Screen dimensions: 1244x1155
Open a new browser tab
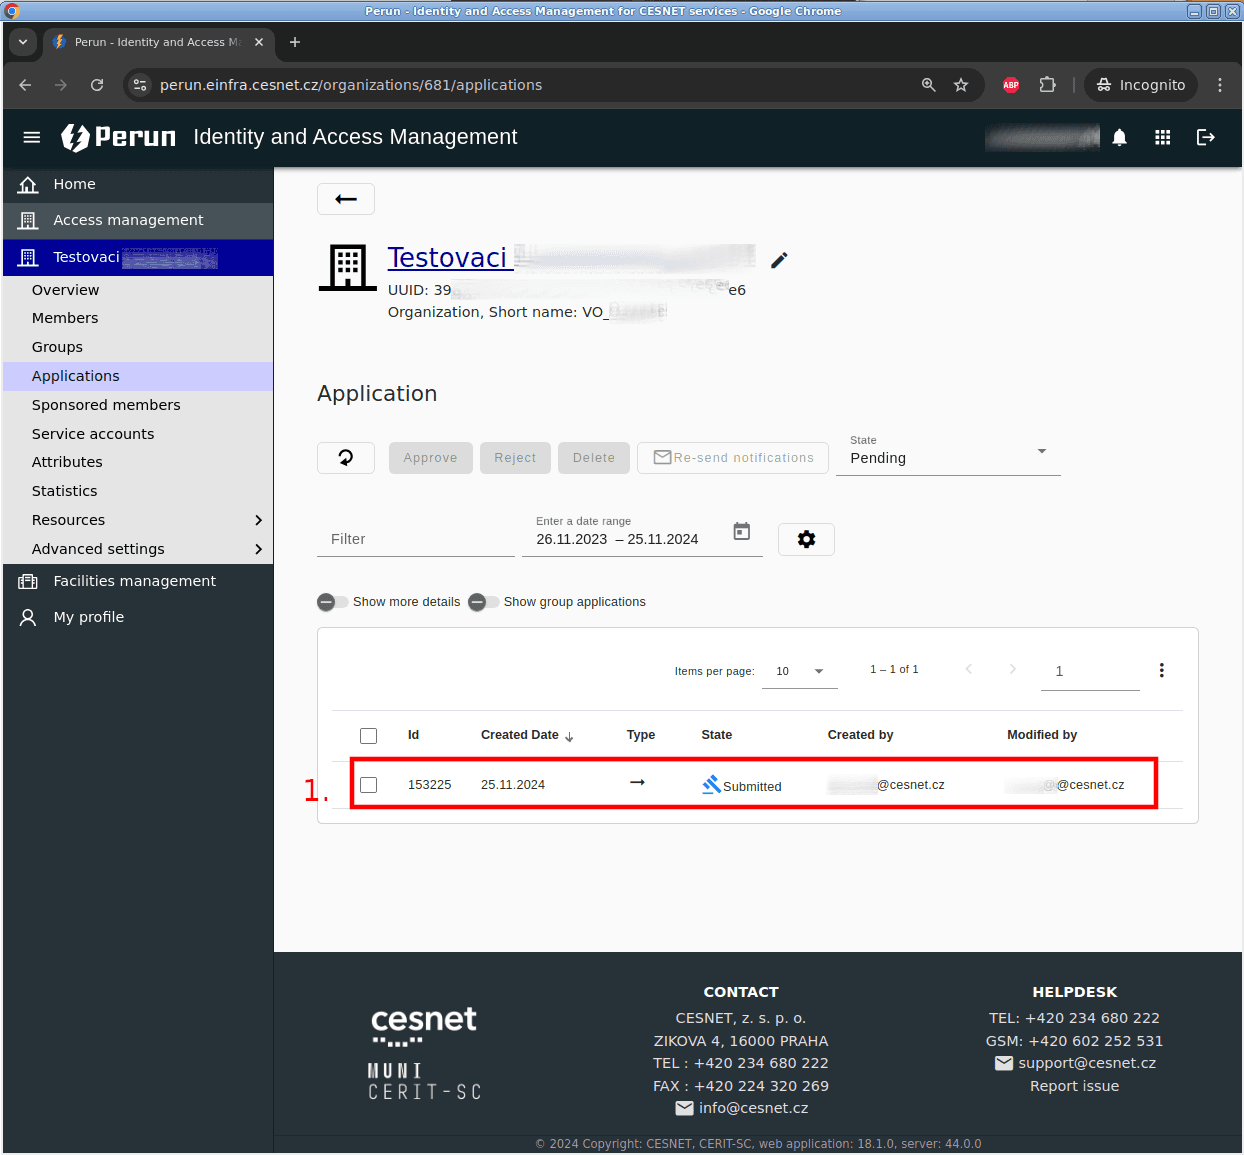pos(295,42)
